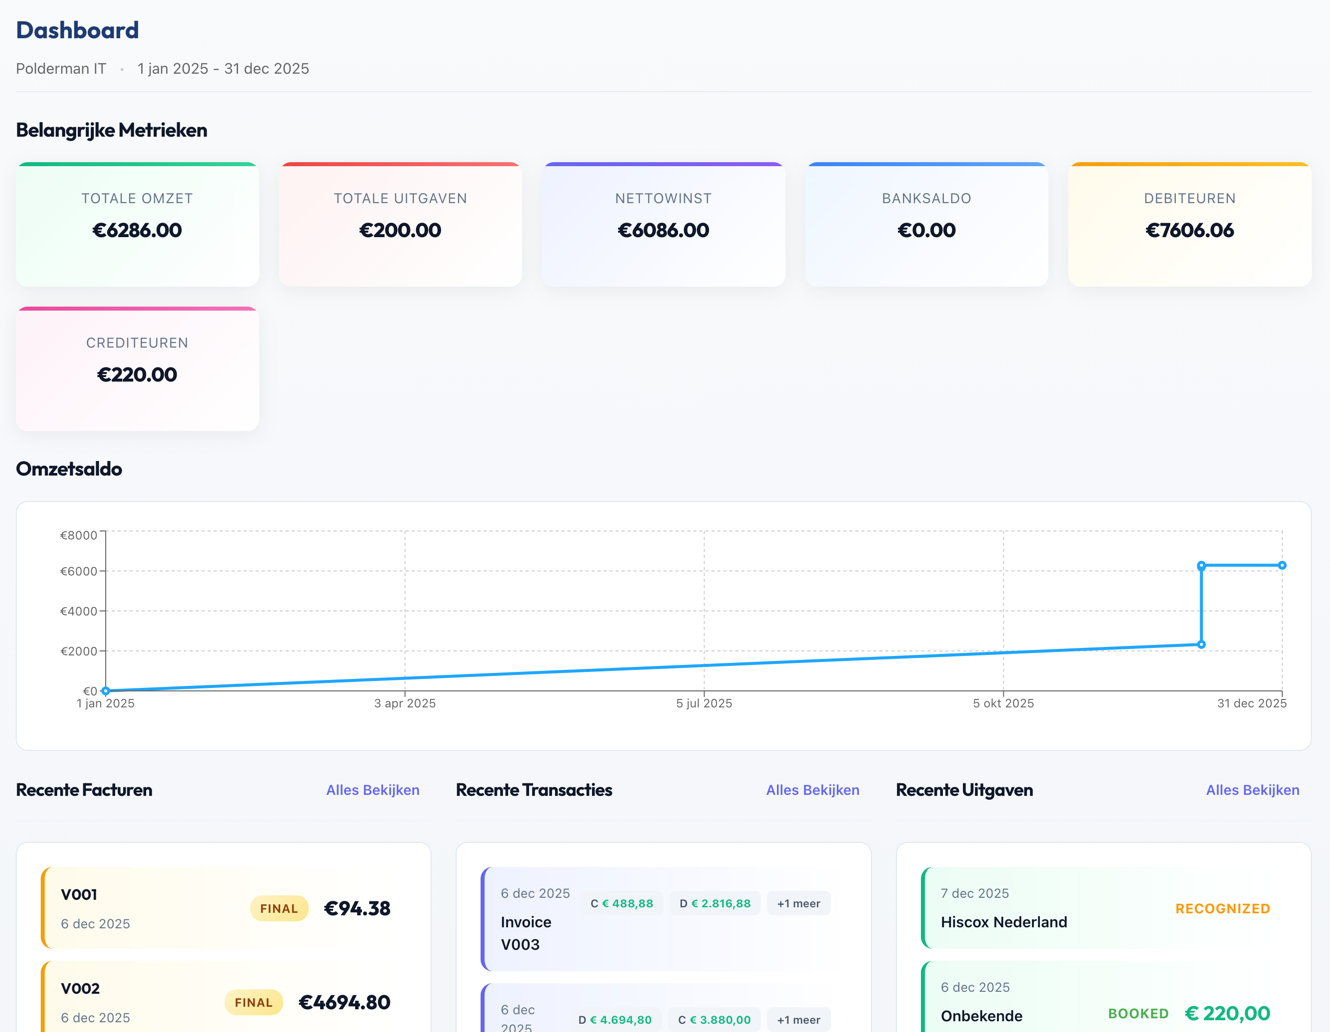Open the Totale Uitgaven metric card
Viewport: 1330px width, 1032px height.
pyautogui.click(x=400, y=225)
